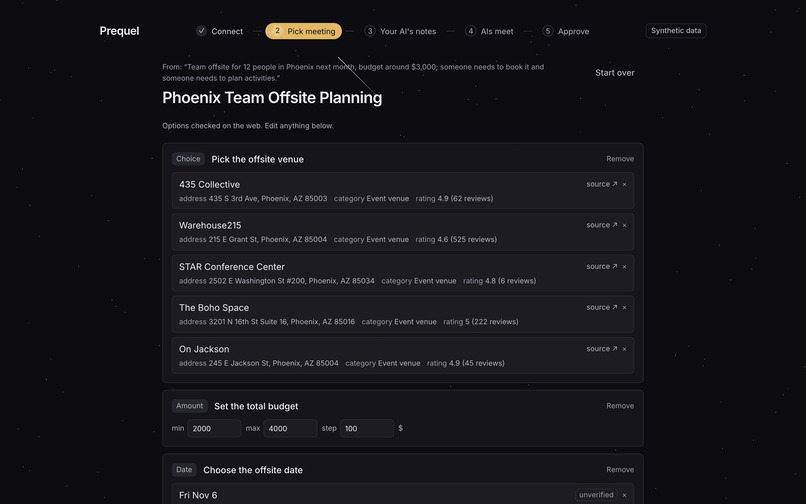Remove the Set the total budget section
This screenshot has width=806, height=504.
click(620, 406)
